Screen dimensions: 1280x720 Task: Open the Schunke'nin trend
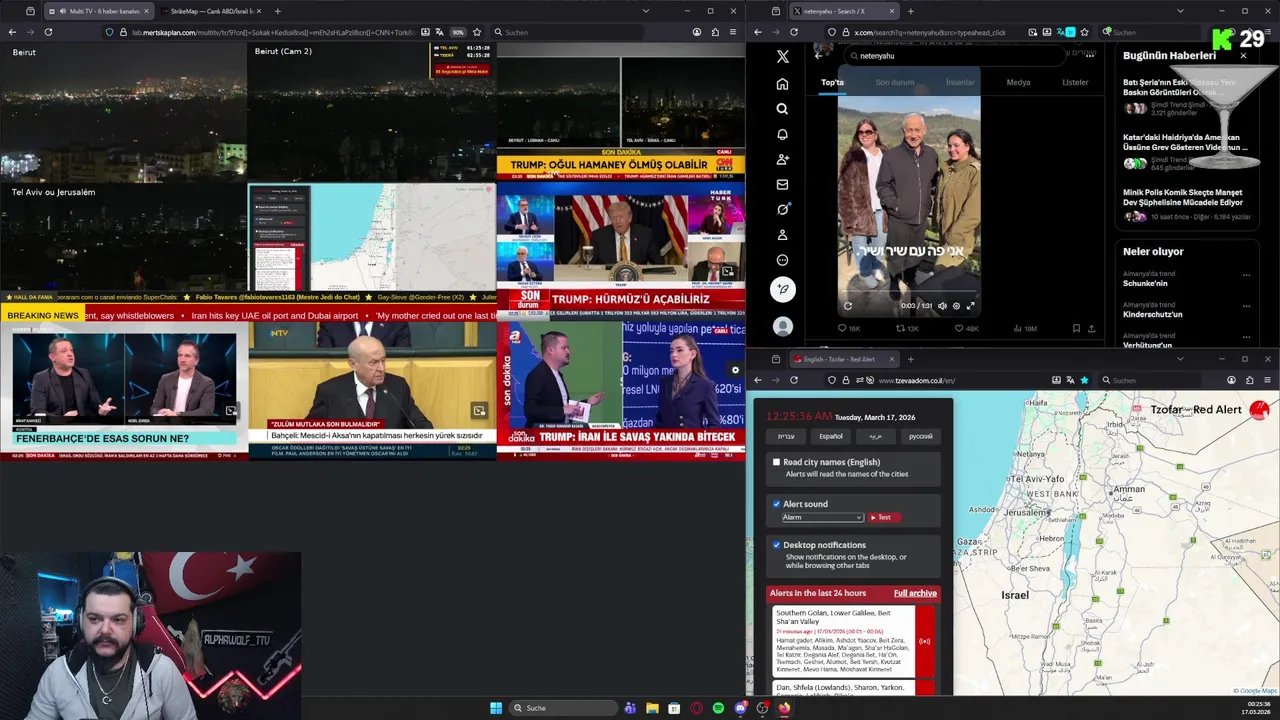(x=1145, y=284)
